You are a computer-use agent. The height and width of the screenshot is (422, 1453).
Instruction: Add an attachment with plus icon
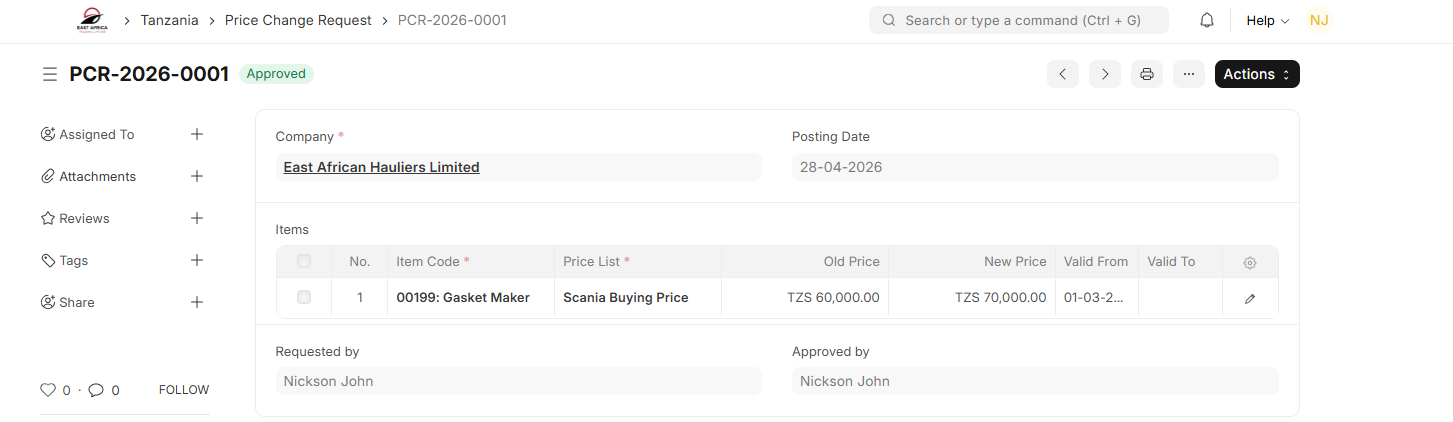tap(197, 176)
